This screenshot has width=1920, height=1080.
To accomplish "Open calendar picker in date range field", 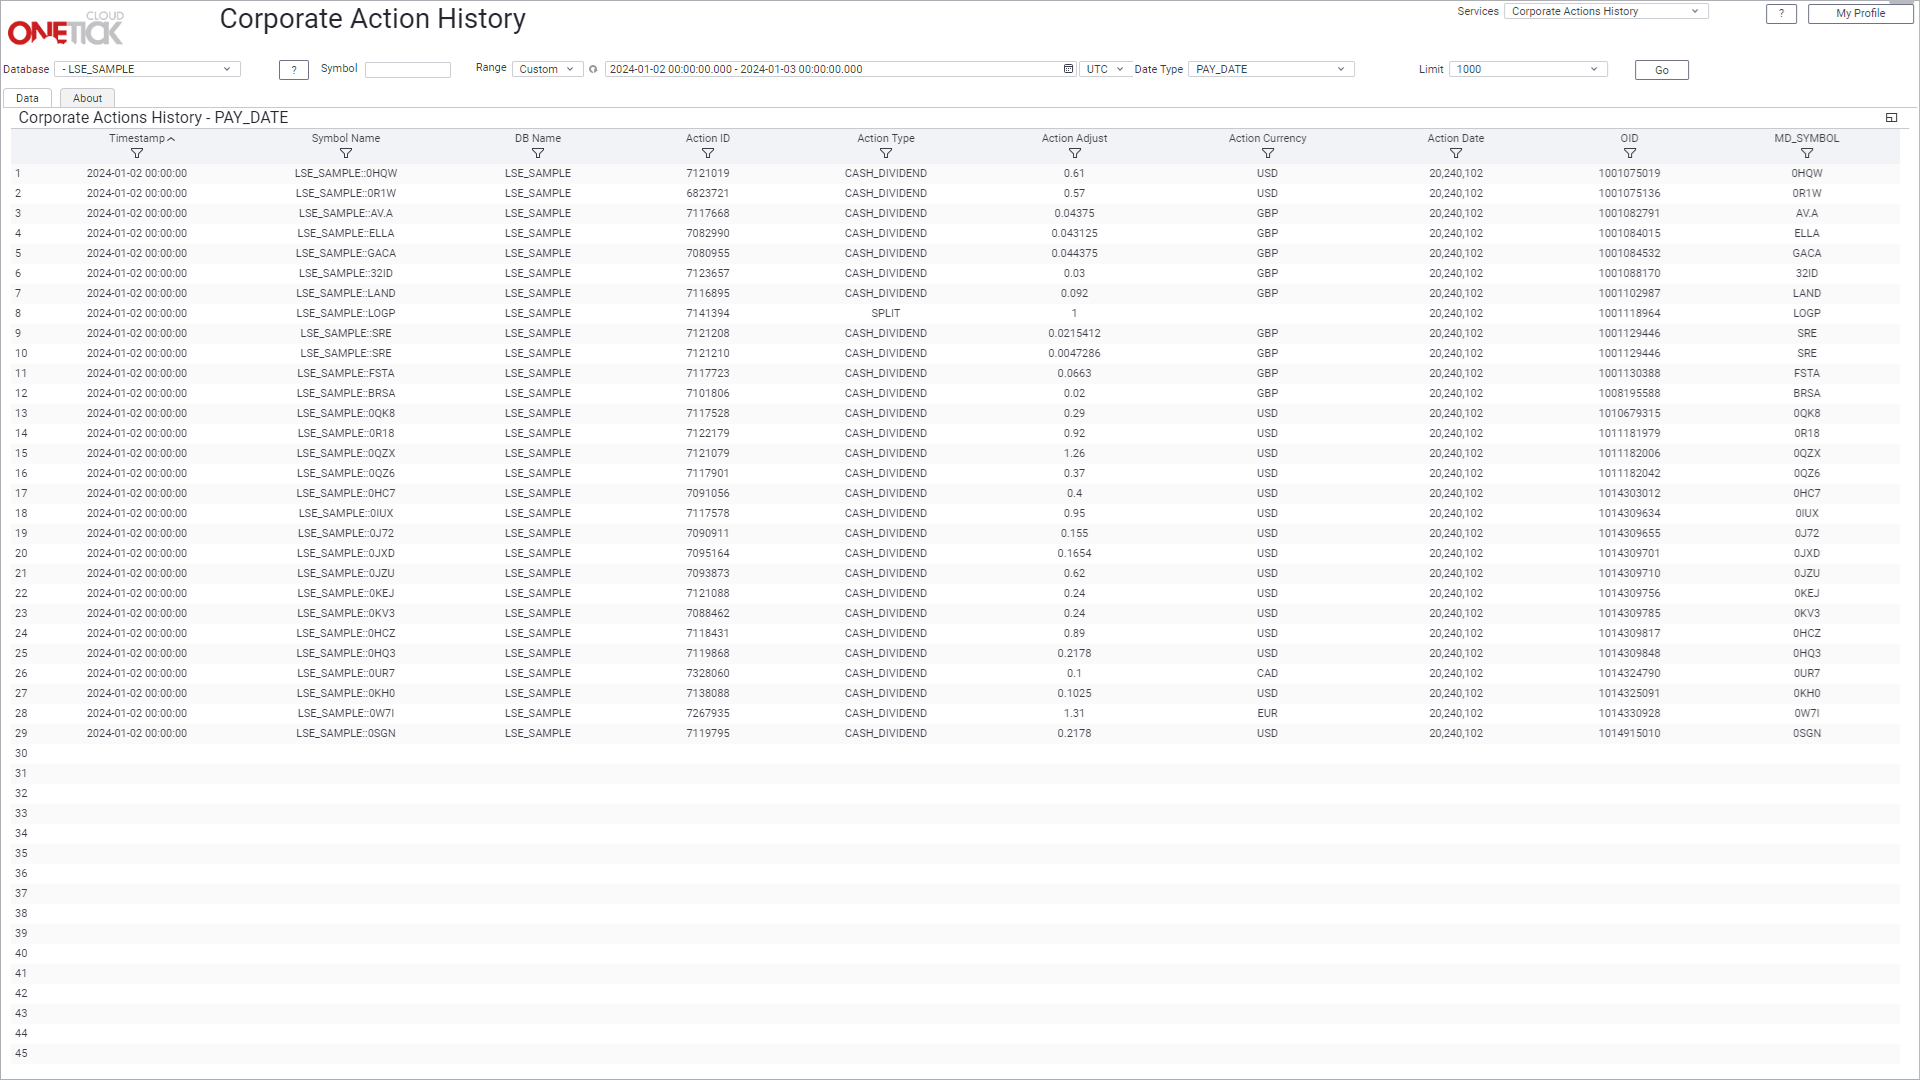I will pyautogui.click(x=1068, y=69).
